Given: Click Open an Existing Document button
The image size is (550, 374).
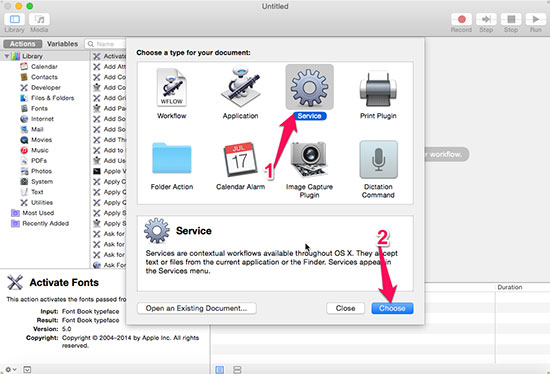Looking at the screenshot, I should [x=196, y=308].
